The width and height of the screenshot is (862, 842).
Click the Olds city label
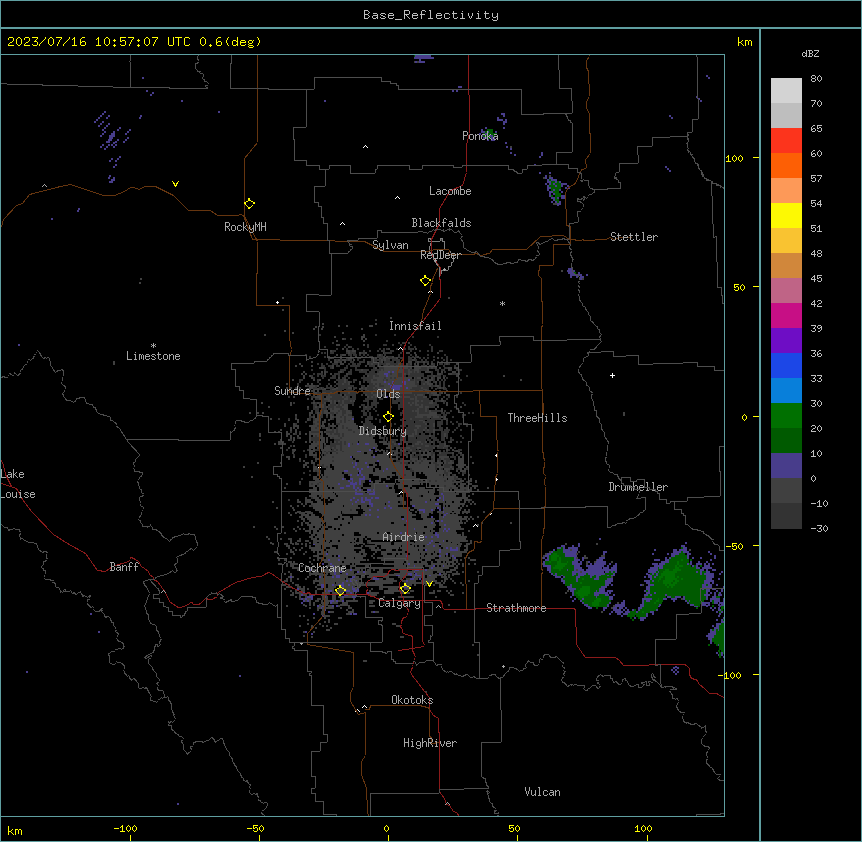point(388,394)
